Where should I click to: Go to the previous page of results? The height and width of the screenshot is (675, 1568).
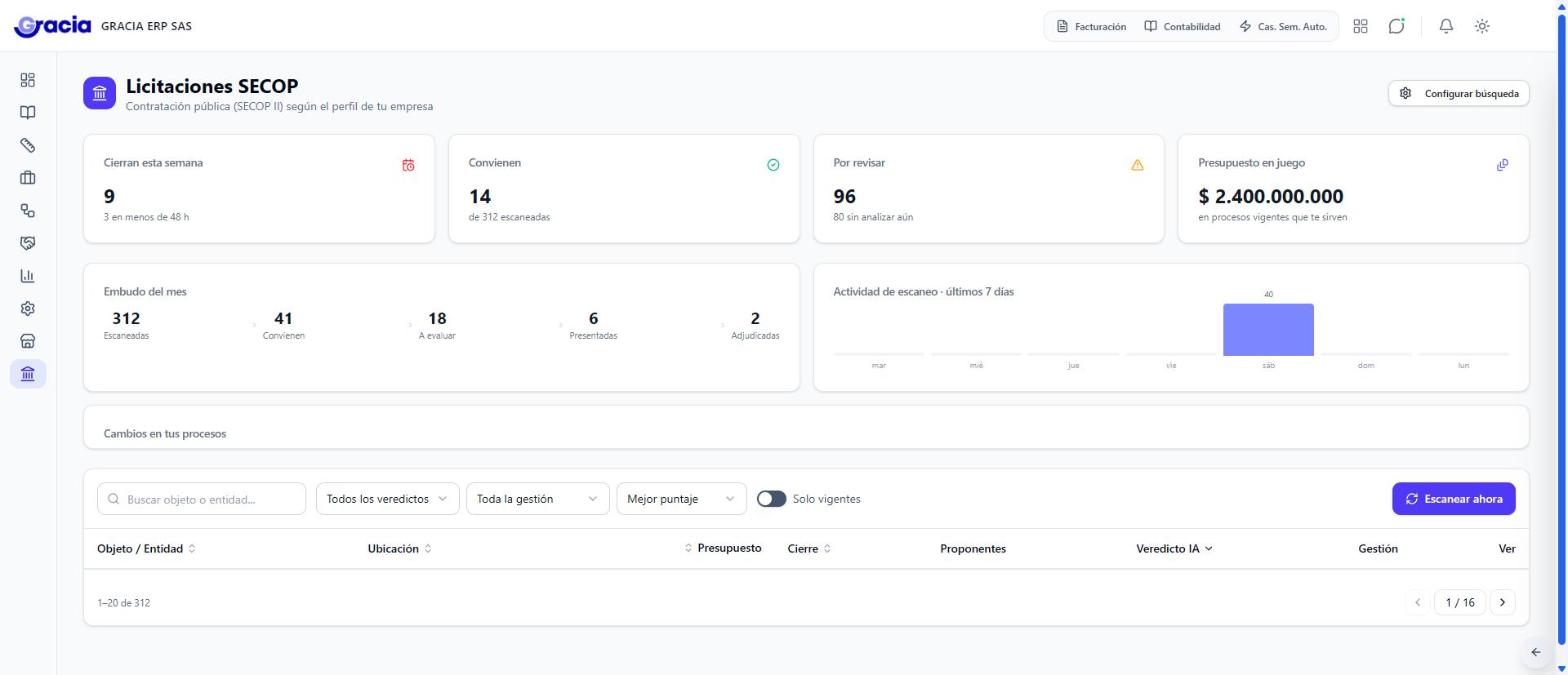(1417, 602)
